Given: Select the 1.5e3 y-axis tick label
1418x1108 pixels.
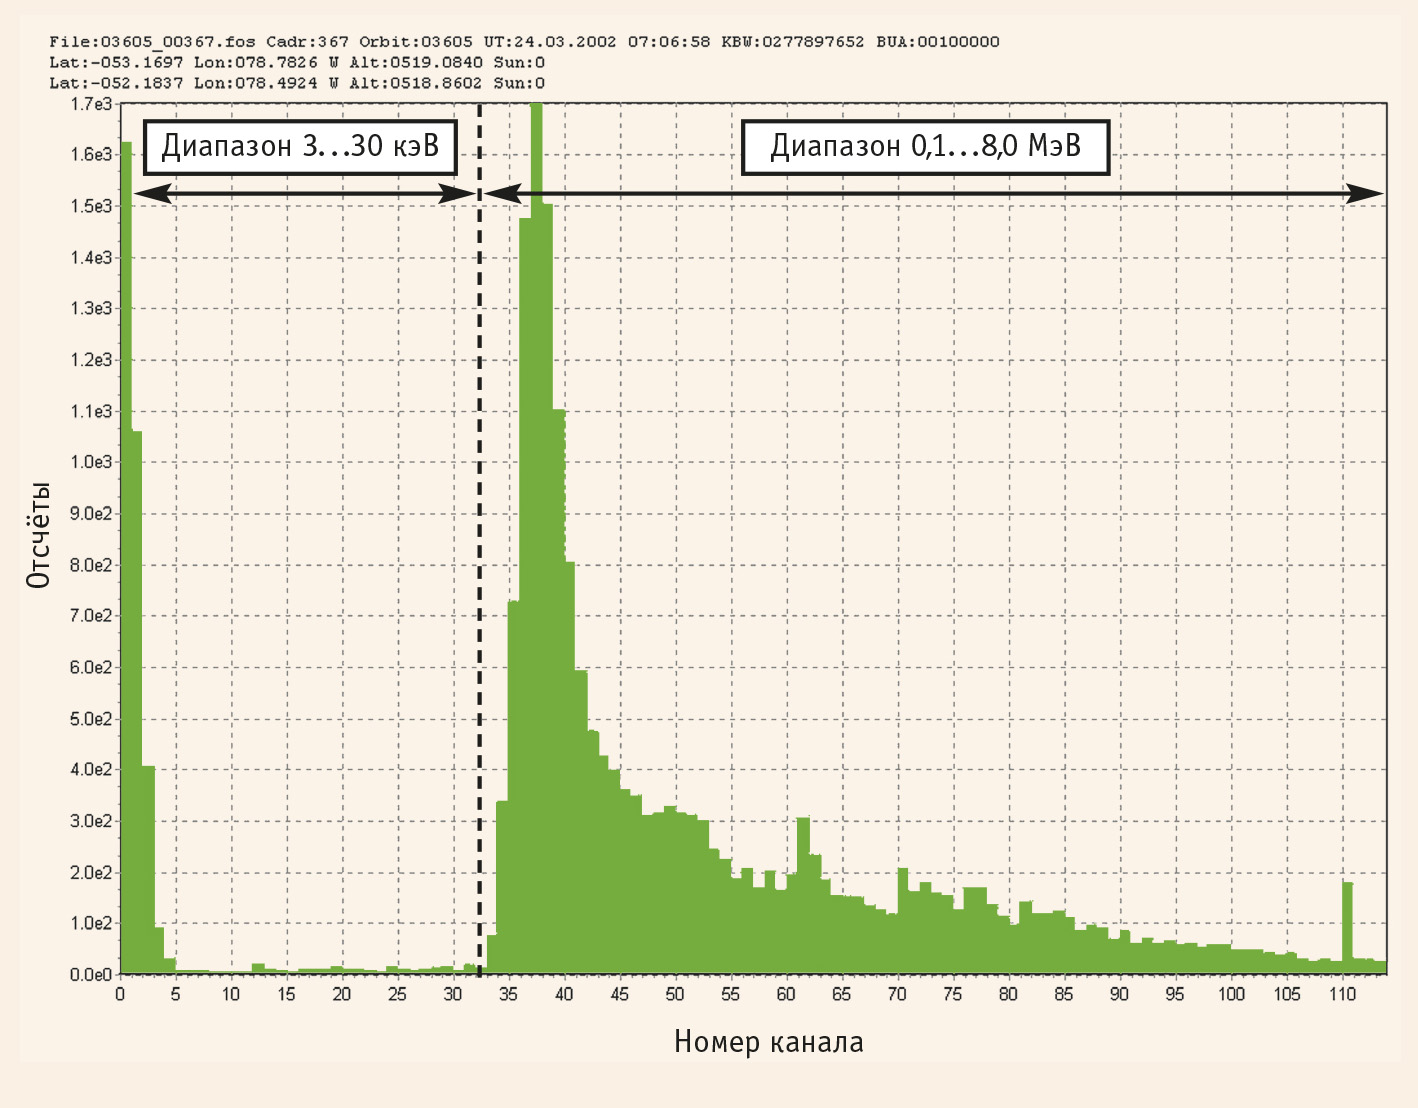Looking at the screenshot, I should tap(91, 206).
